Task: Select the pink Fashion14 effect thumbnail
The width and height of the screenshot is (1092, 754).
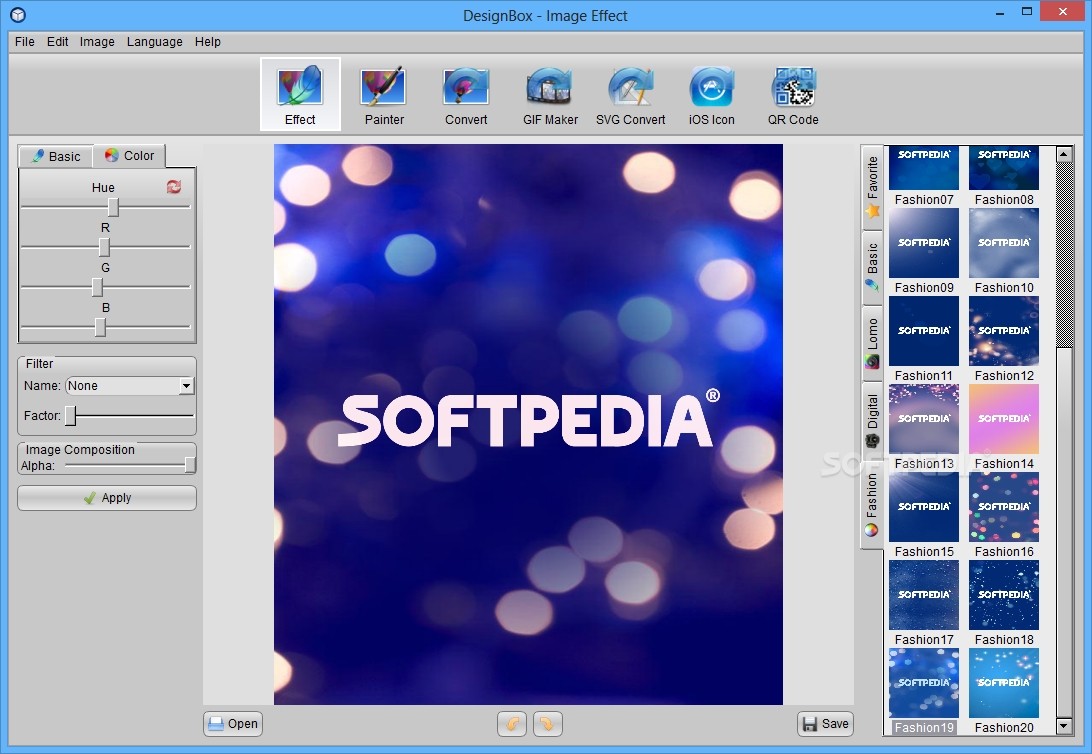Action: (x=1004, y=419)
